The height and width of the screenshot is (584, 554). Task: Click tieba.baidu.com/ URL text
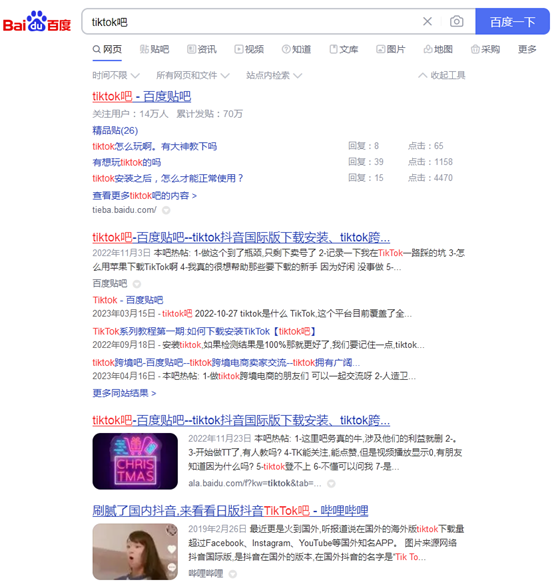(124, 210)
